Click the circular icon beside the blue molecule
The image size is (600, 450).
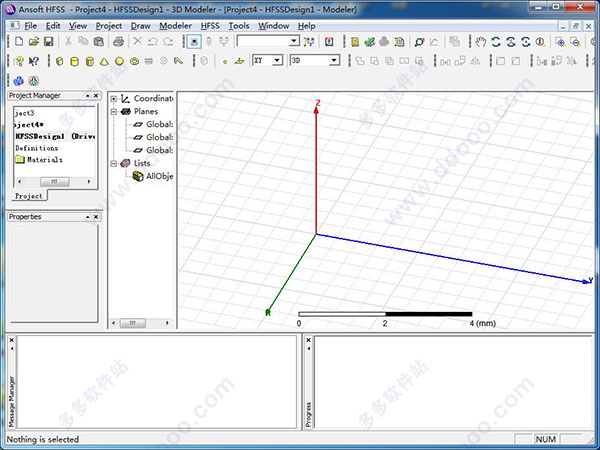click(34, 81)
